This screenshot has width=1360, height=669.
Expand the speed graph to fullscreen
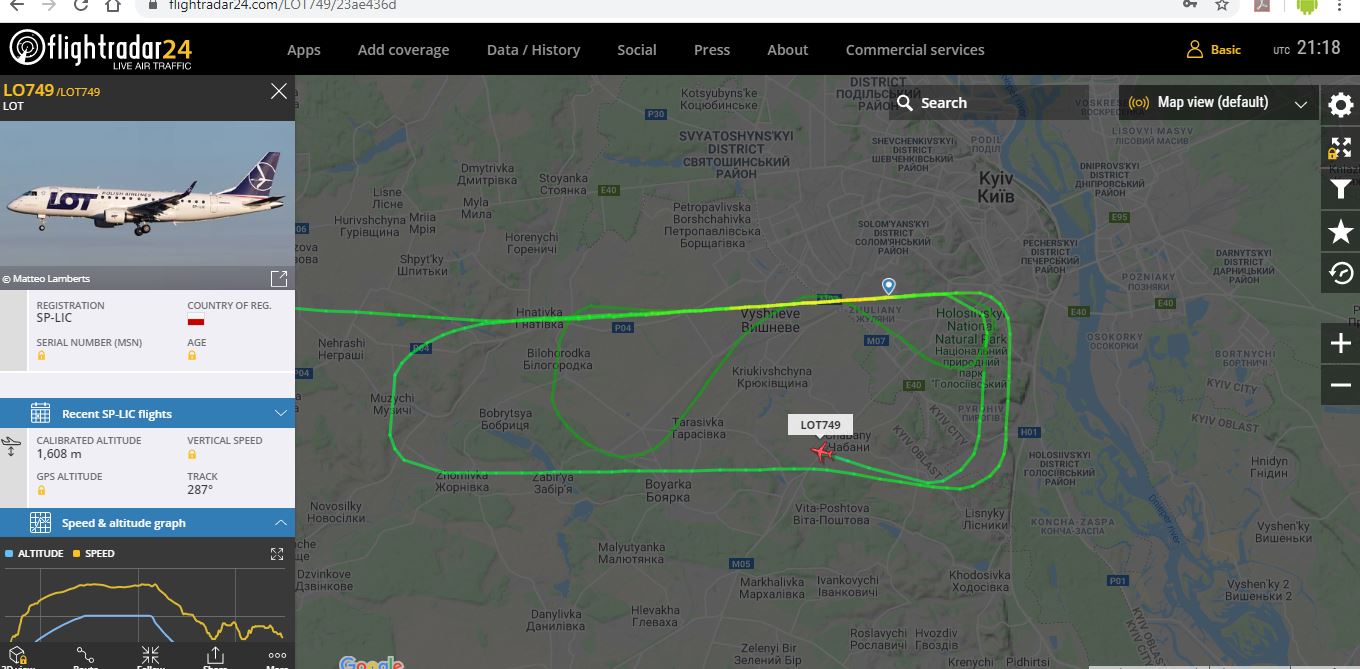coord(277,553)
